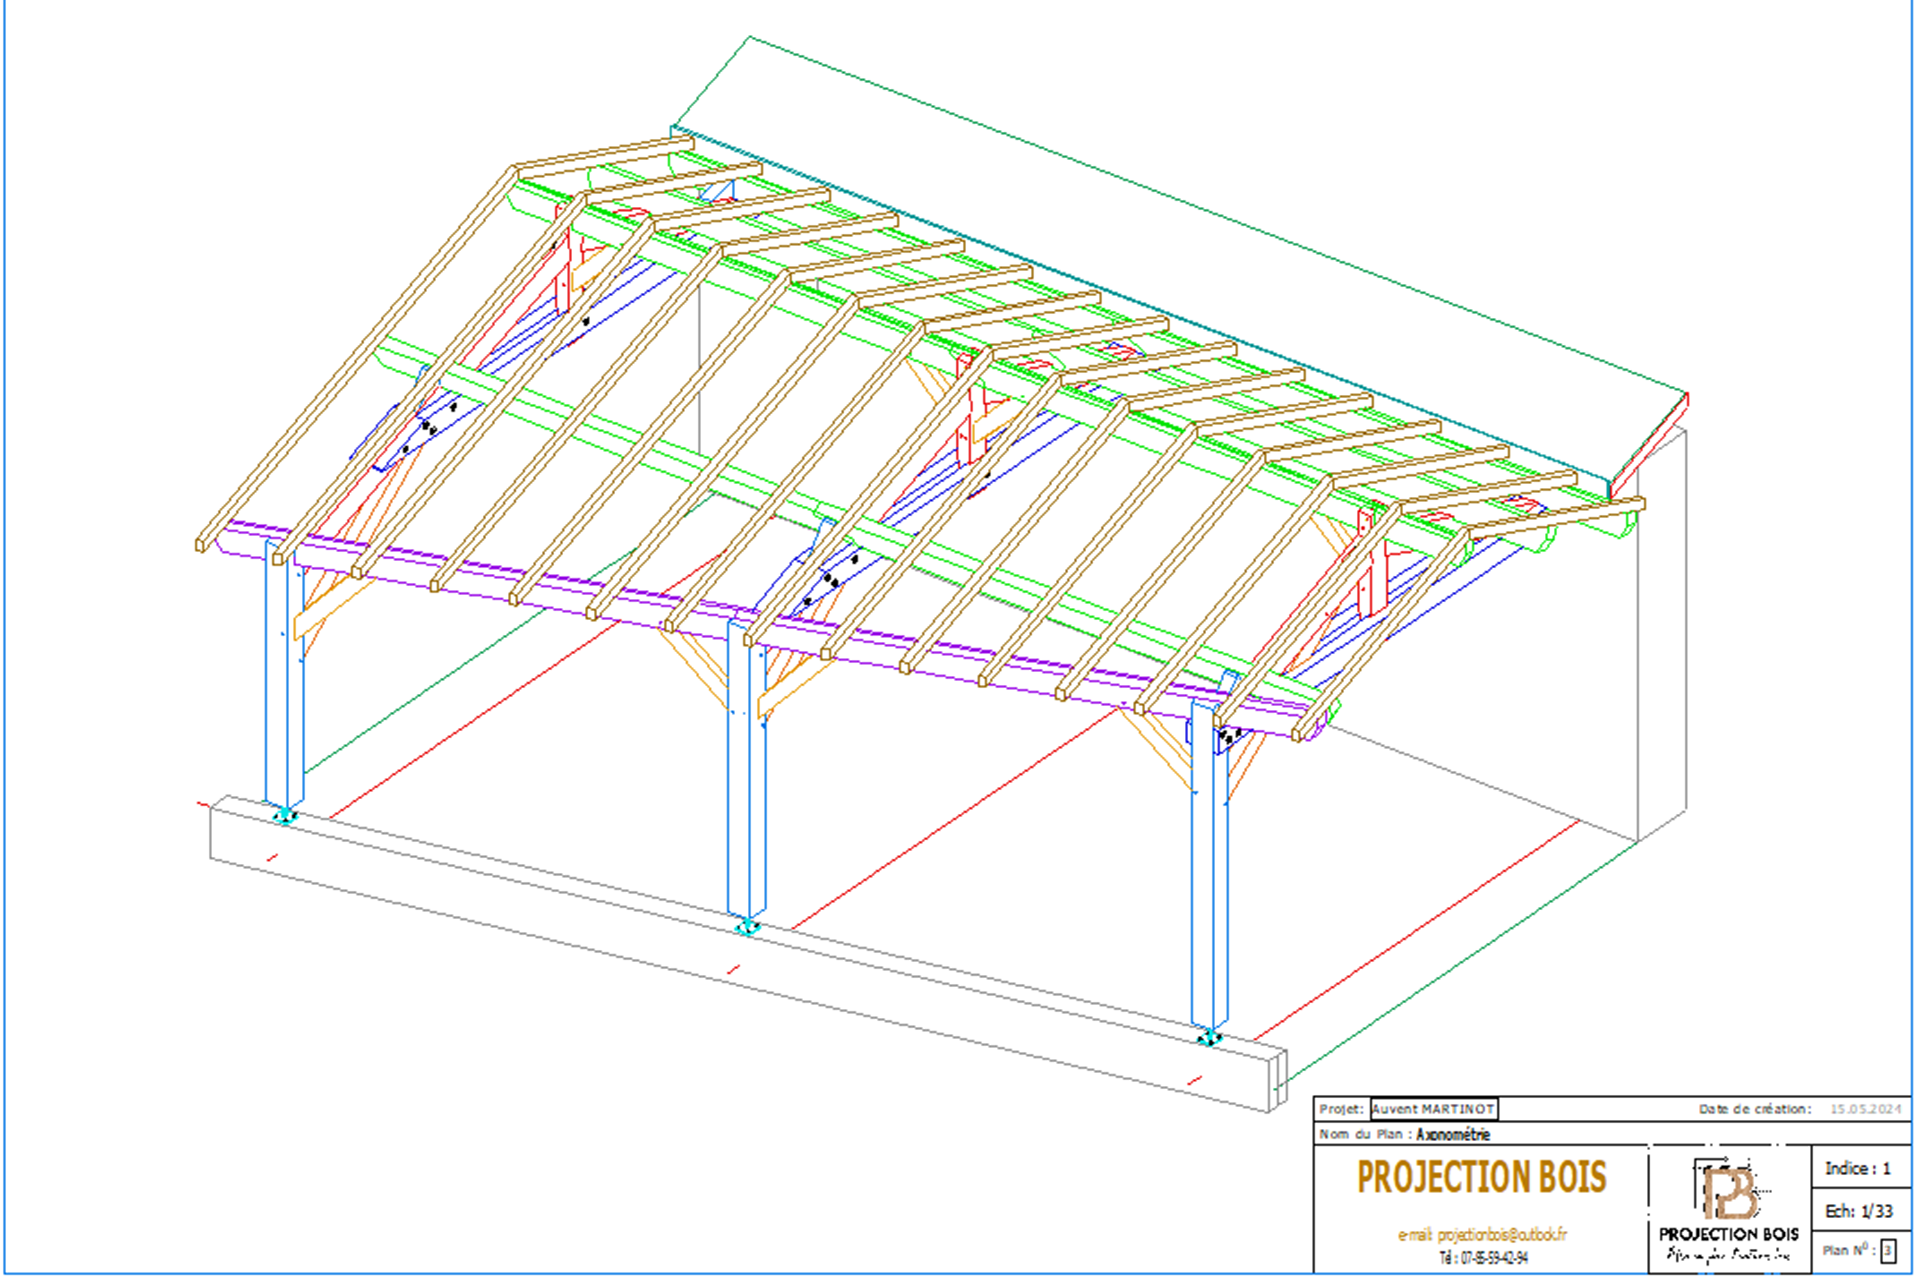Click the creation date 15.05.2024

(1865, 1109)
